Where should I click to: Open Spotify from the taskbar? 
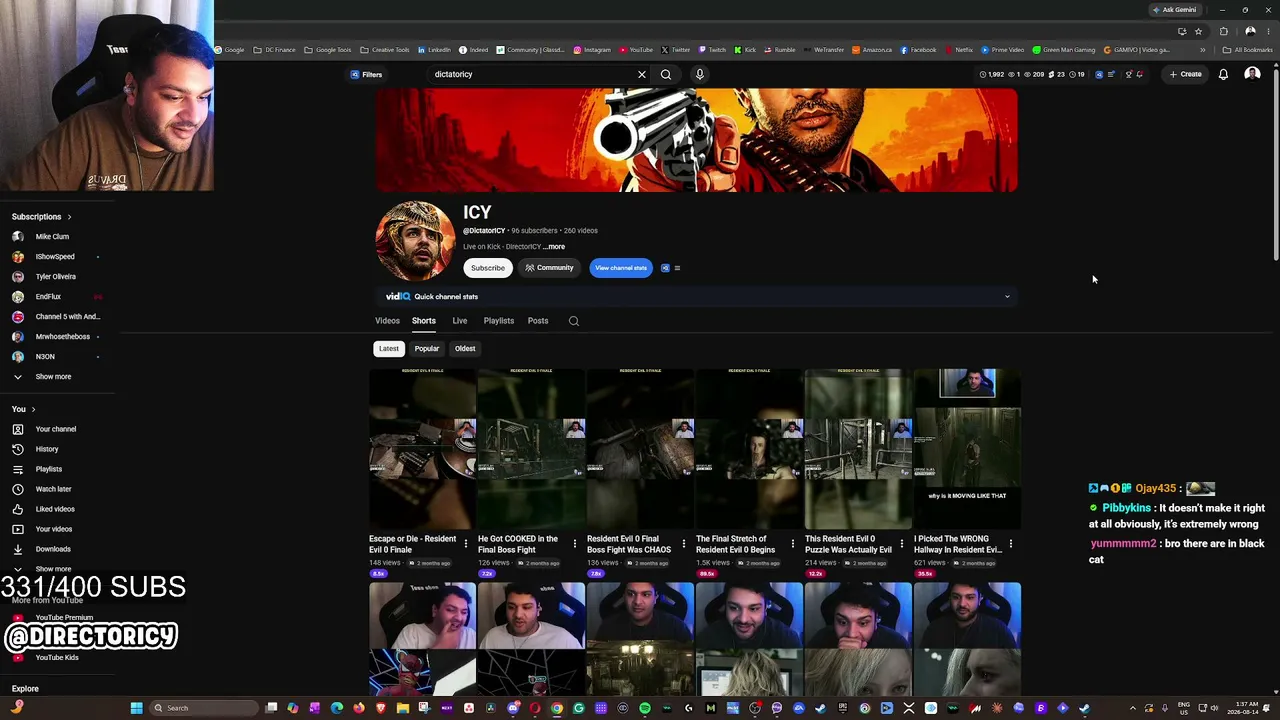click(645, 708)
